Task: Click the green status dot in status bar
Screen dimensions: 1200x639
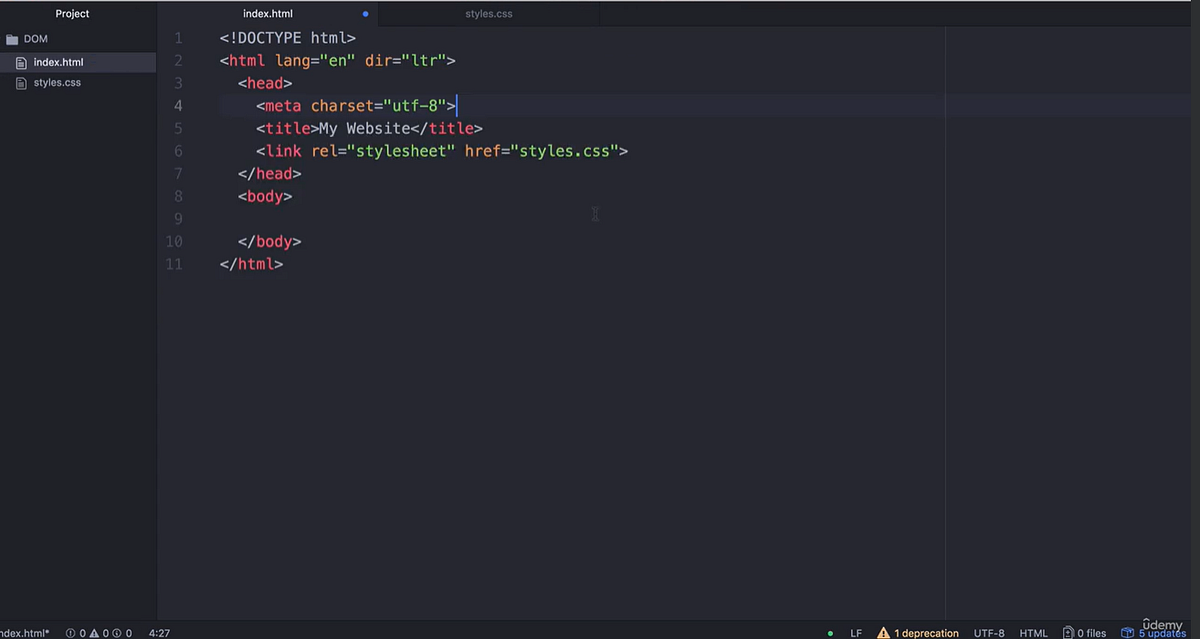Action: pos(830,633)
